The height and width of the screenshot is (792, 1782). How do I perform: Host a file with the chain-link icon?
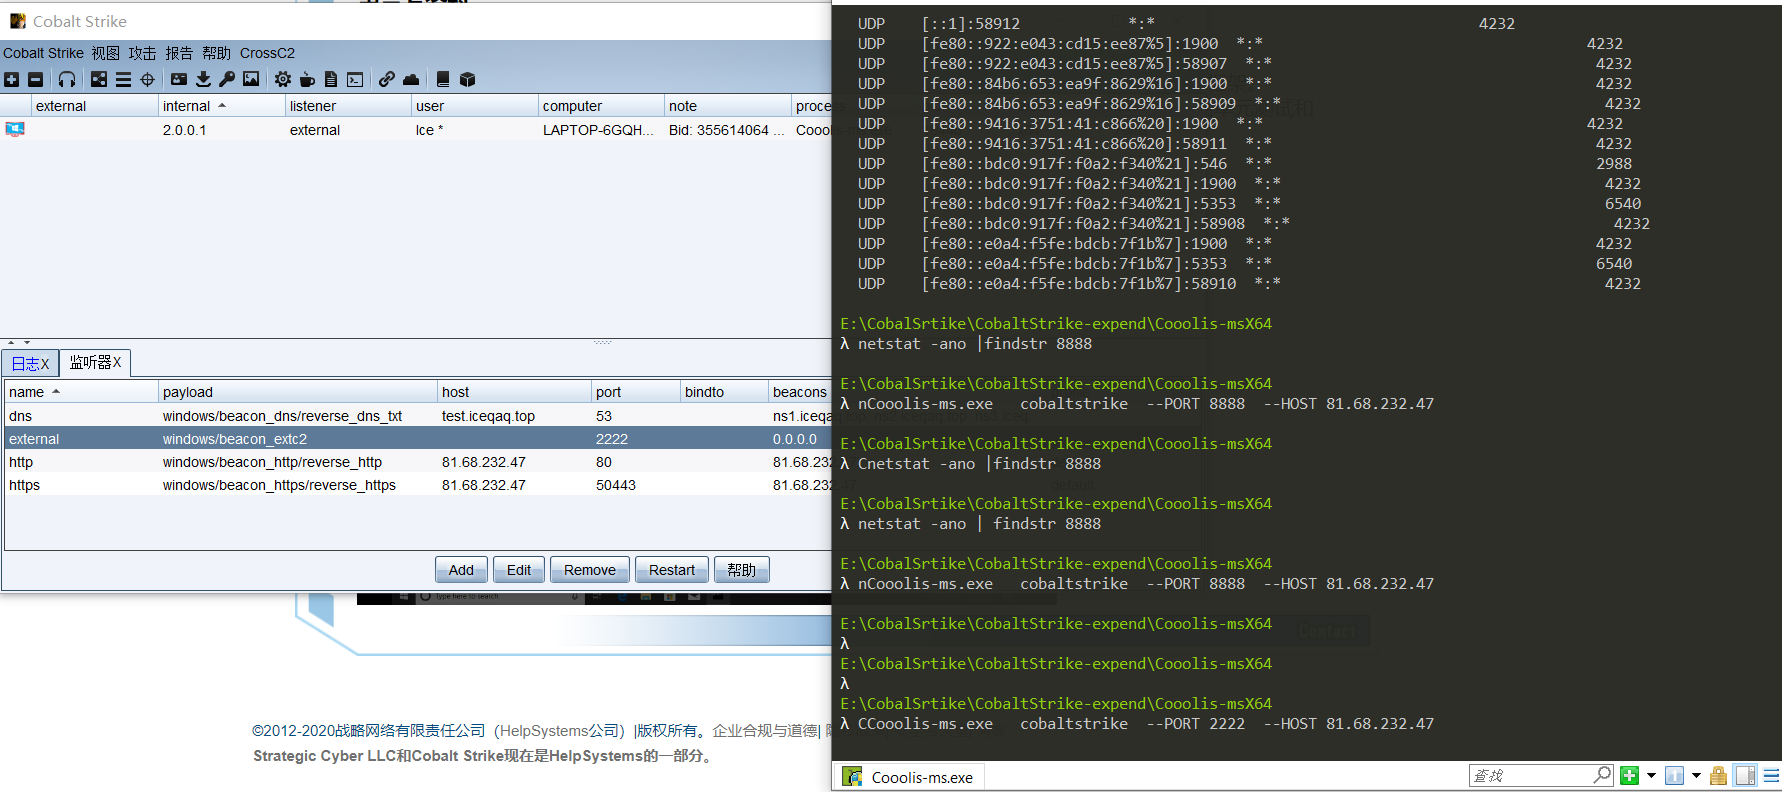pos(386,79)
